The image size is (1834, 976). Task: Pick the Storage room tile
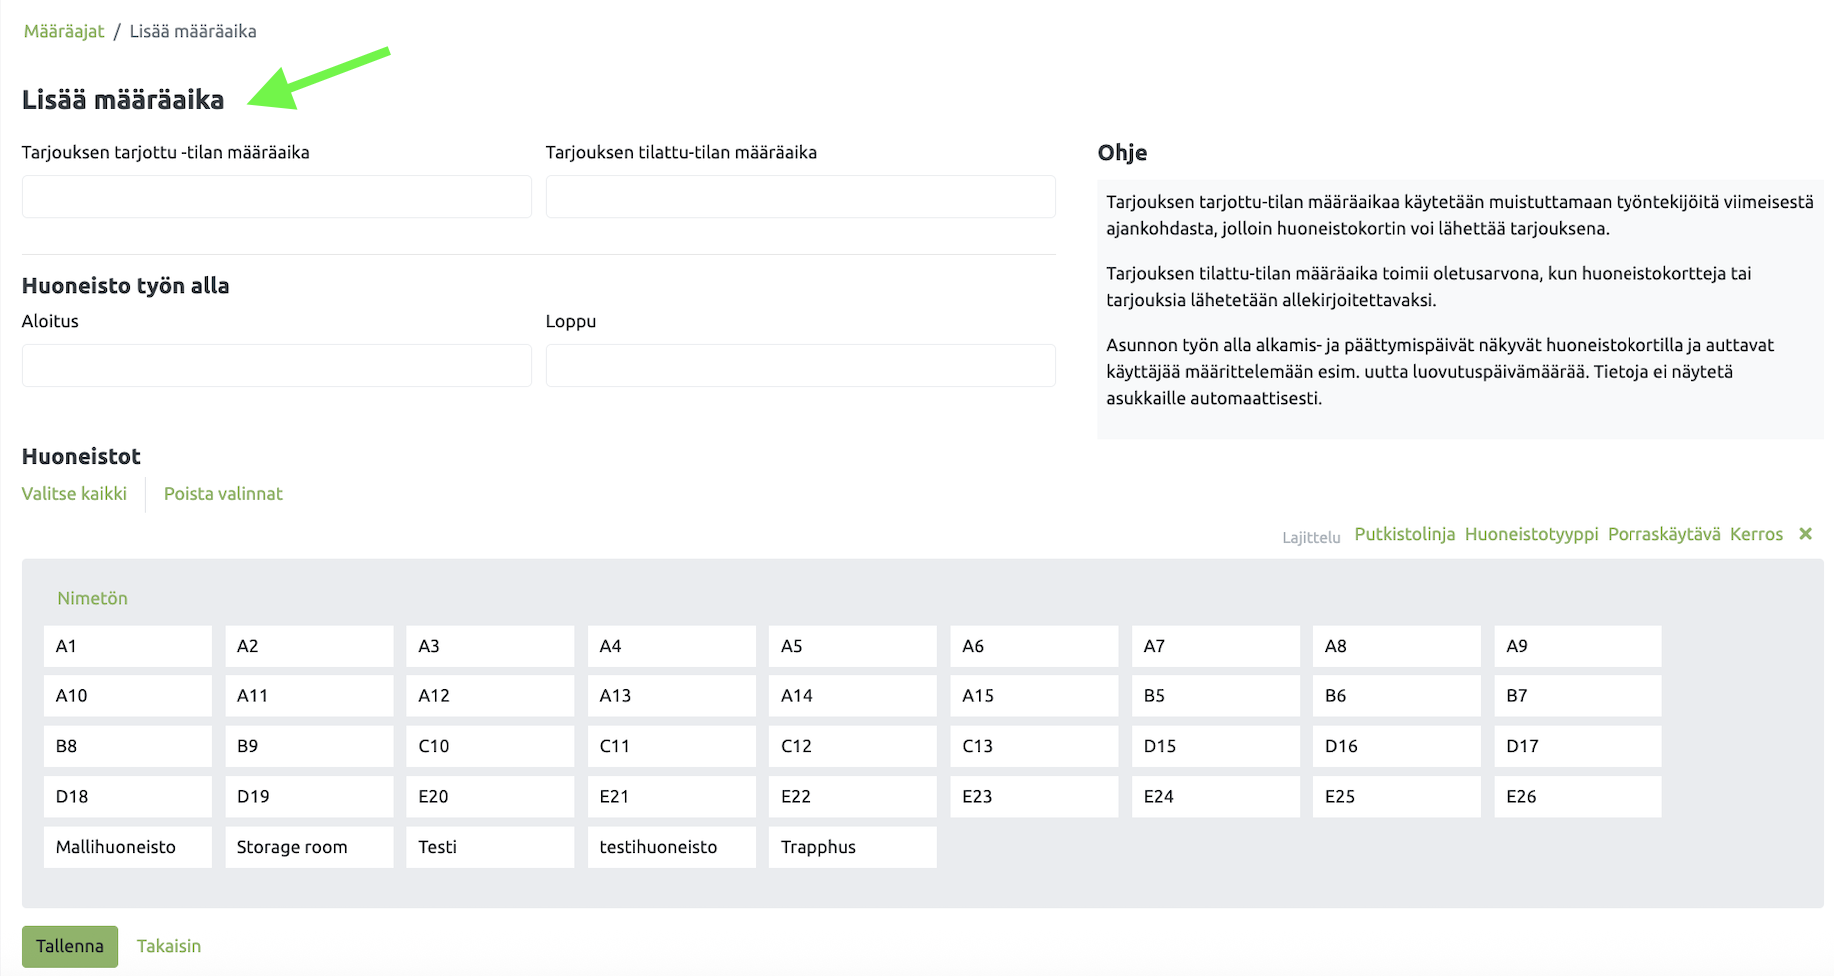click(x=309, y=847)
